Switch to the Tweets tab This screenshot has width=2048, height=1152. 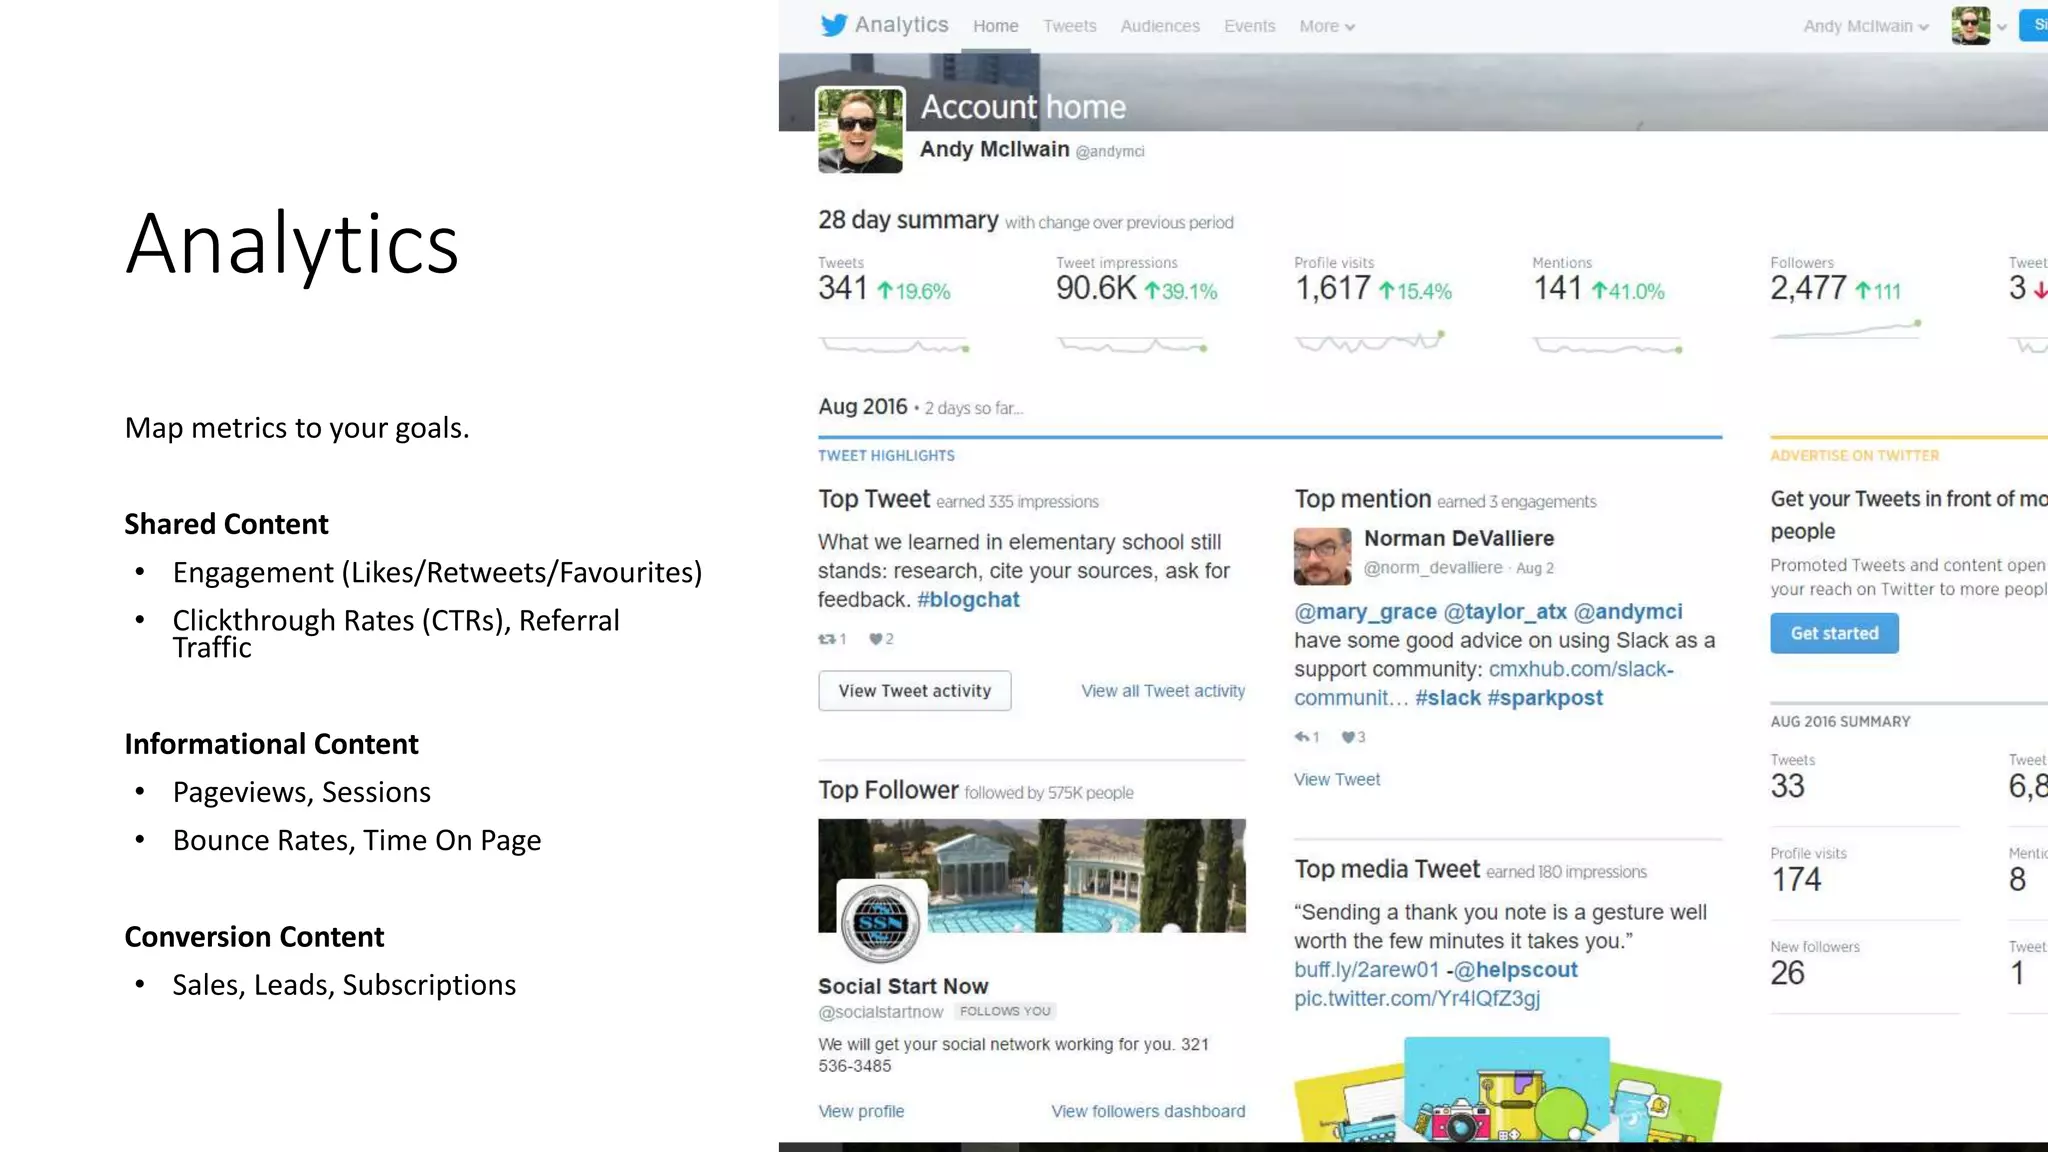click(x=1069, y=27)
